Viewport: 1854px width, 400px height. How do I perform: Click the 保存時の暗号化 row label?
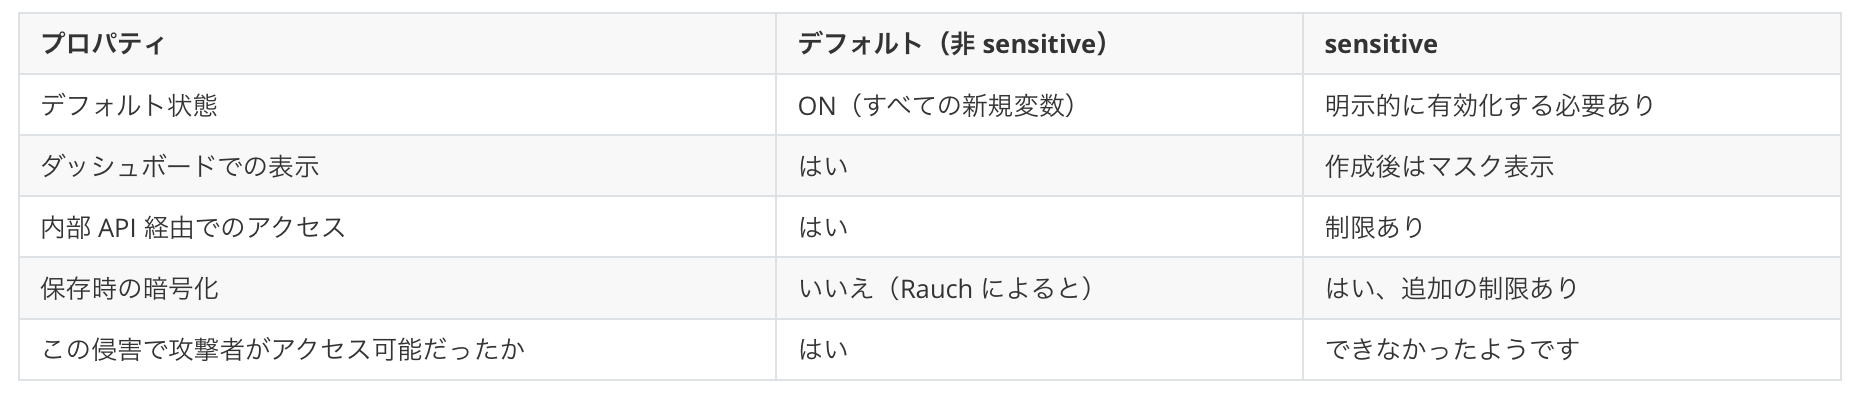(129, 288)
